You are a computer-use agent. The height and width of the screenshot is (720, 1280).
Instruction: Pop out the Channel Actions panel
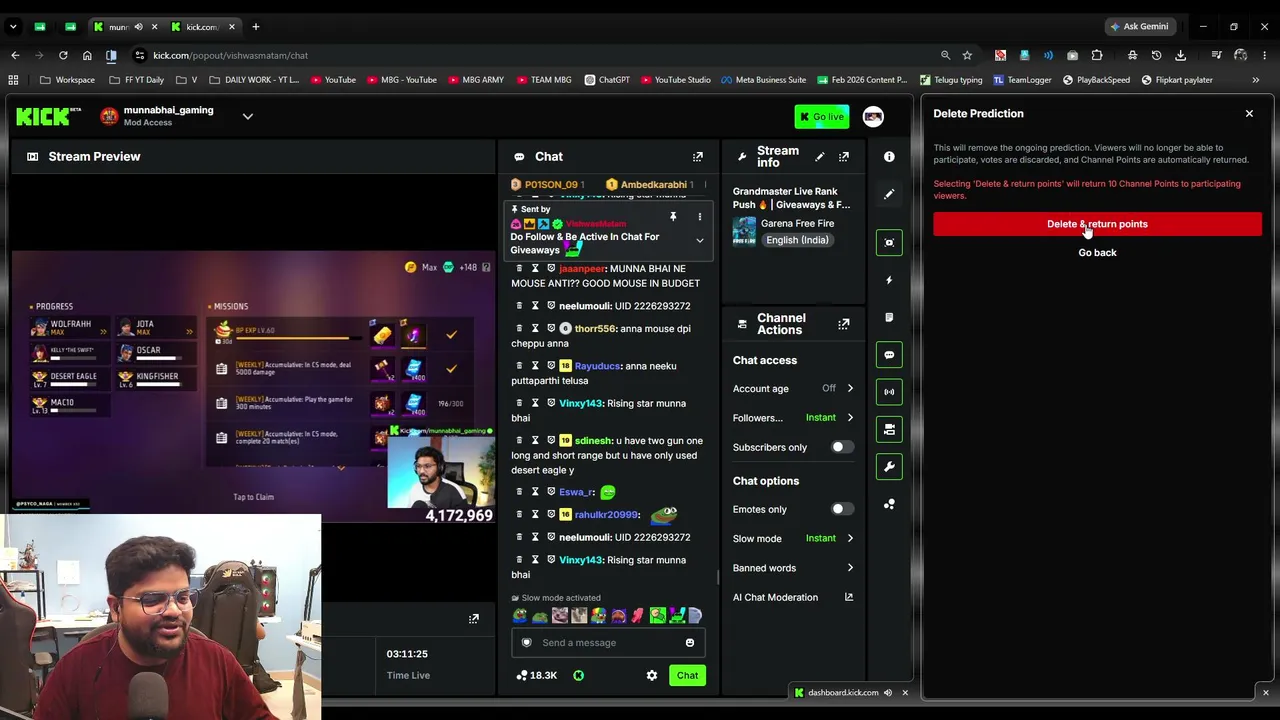844,324
